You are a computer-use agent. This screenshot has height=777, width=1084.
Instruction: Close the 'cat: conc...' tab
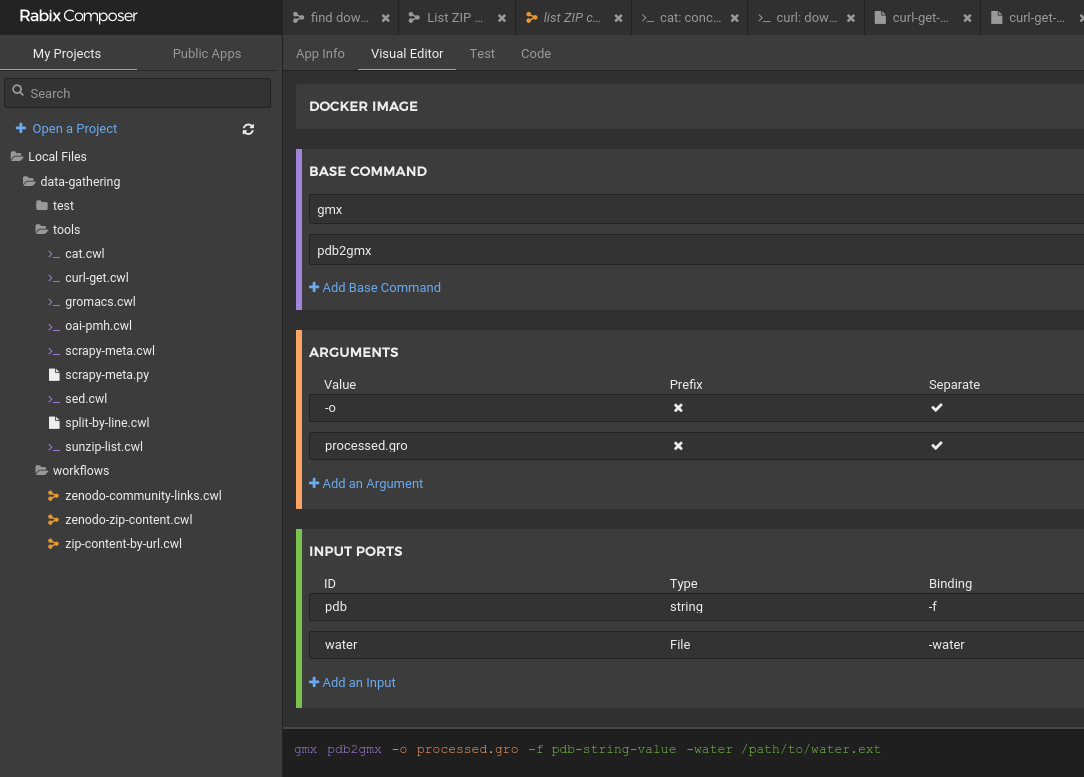click(734, 18)
